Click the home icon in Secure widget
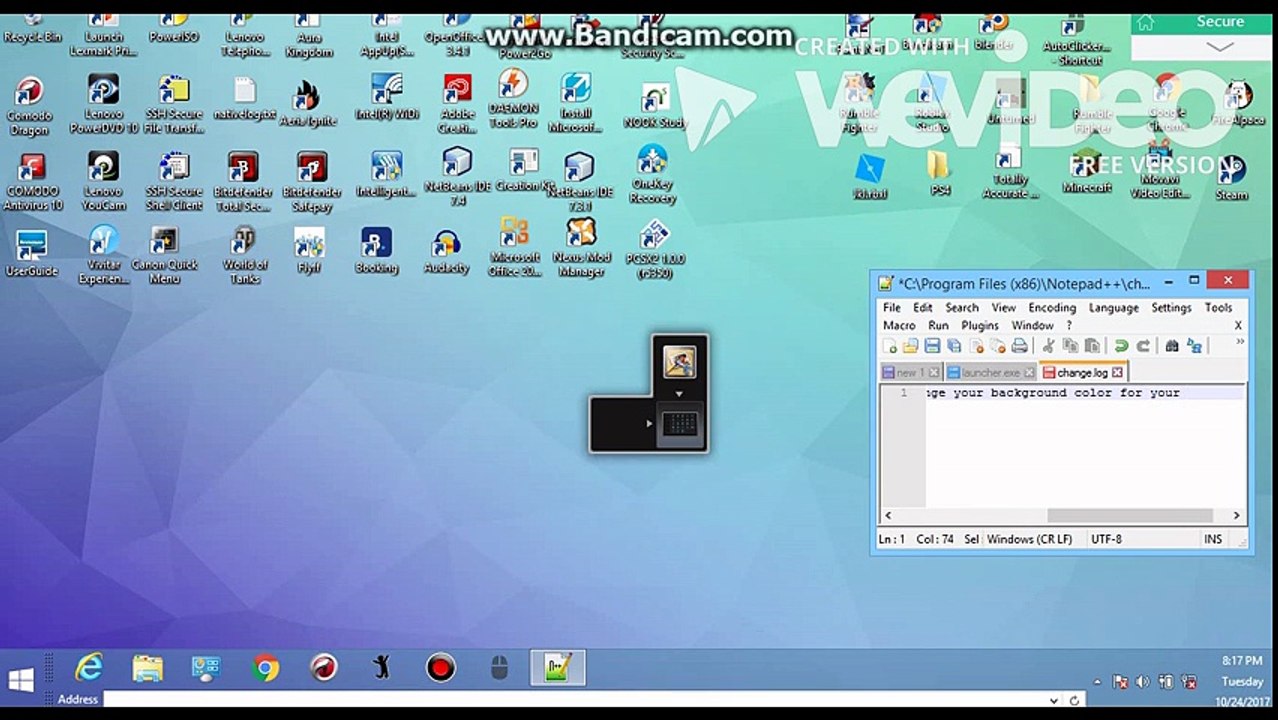This screenshot has width=1278, height=720. pos(1146,22)
